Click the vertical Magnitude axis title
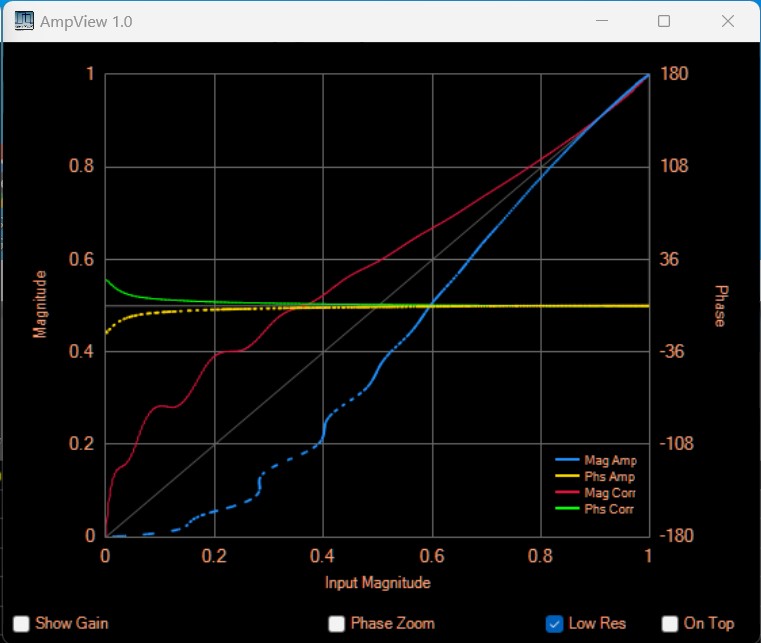The height and width of the screenshot is (643, 761). [41, 304]
